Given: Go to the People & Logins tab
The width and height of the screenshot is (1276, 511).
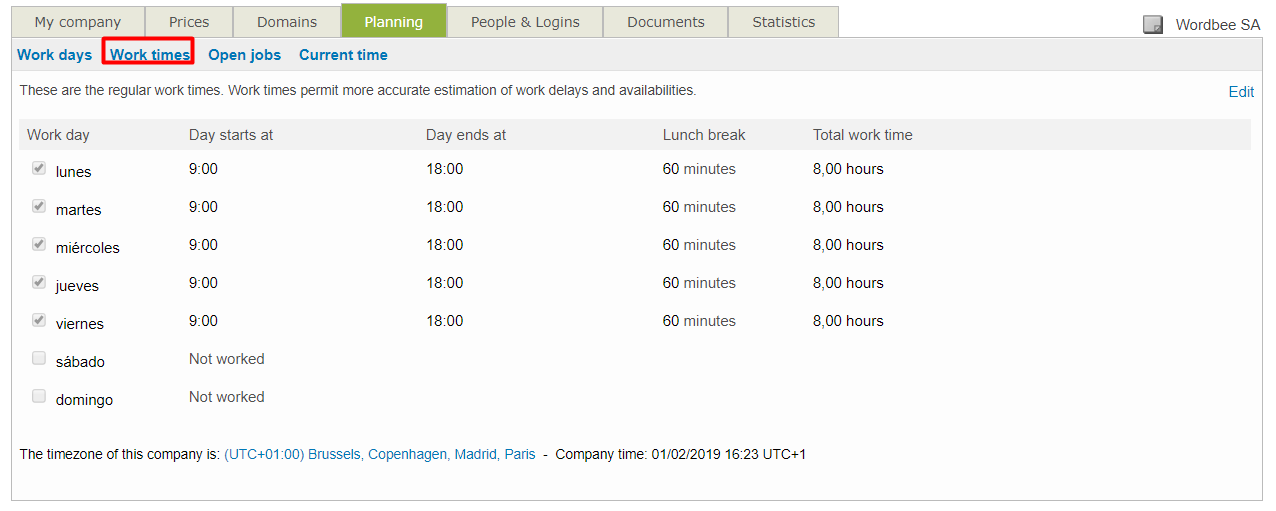Looking at the screenshot, I should (525, 22).
